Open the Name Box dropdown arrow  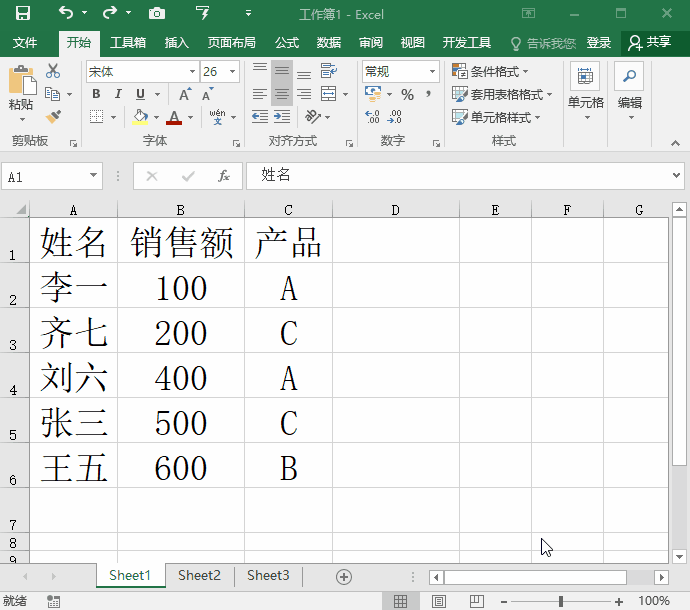93,176
